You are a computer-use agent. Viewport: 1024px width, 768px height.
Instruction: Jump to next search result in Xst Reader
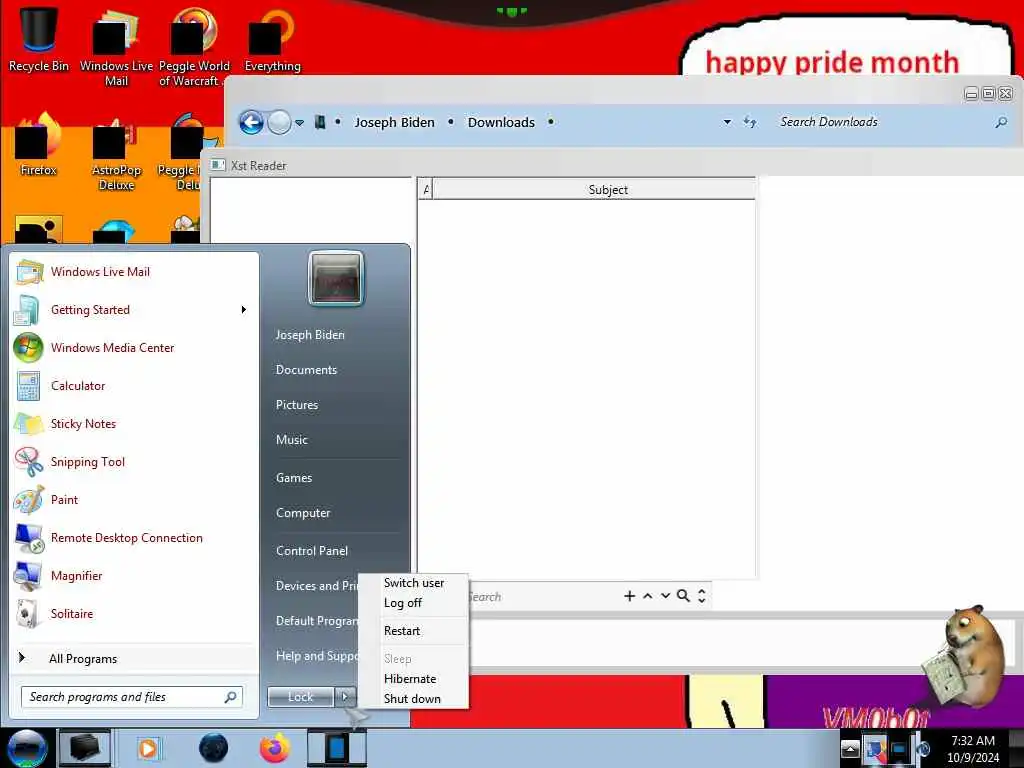pos(665,596)
